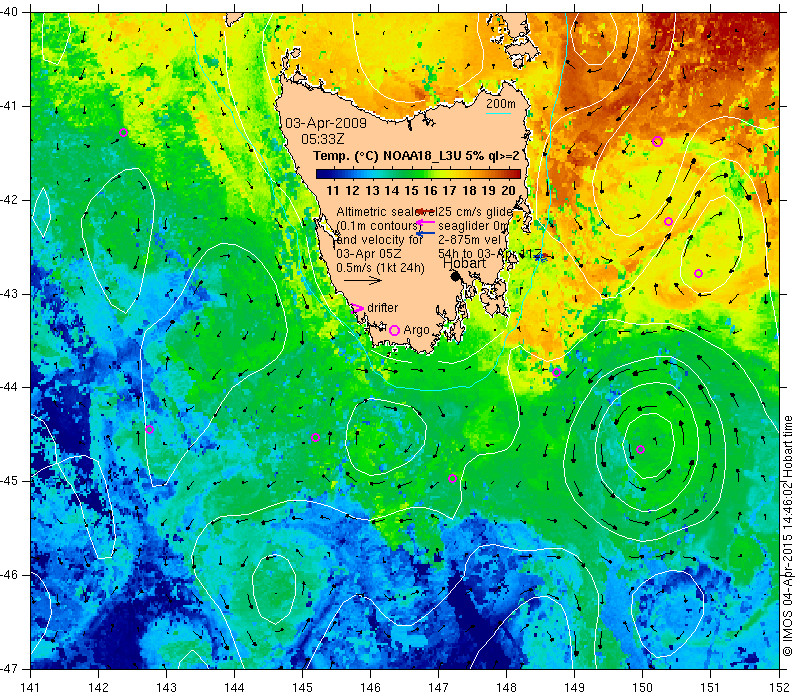The image size is (800, 700).
Task: Click the "(0.1m contours)" legend text
Action: (x=378, y=226)
